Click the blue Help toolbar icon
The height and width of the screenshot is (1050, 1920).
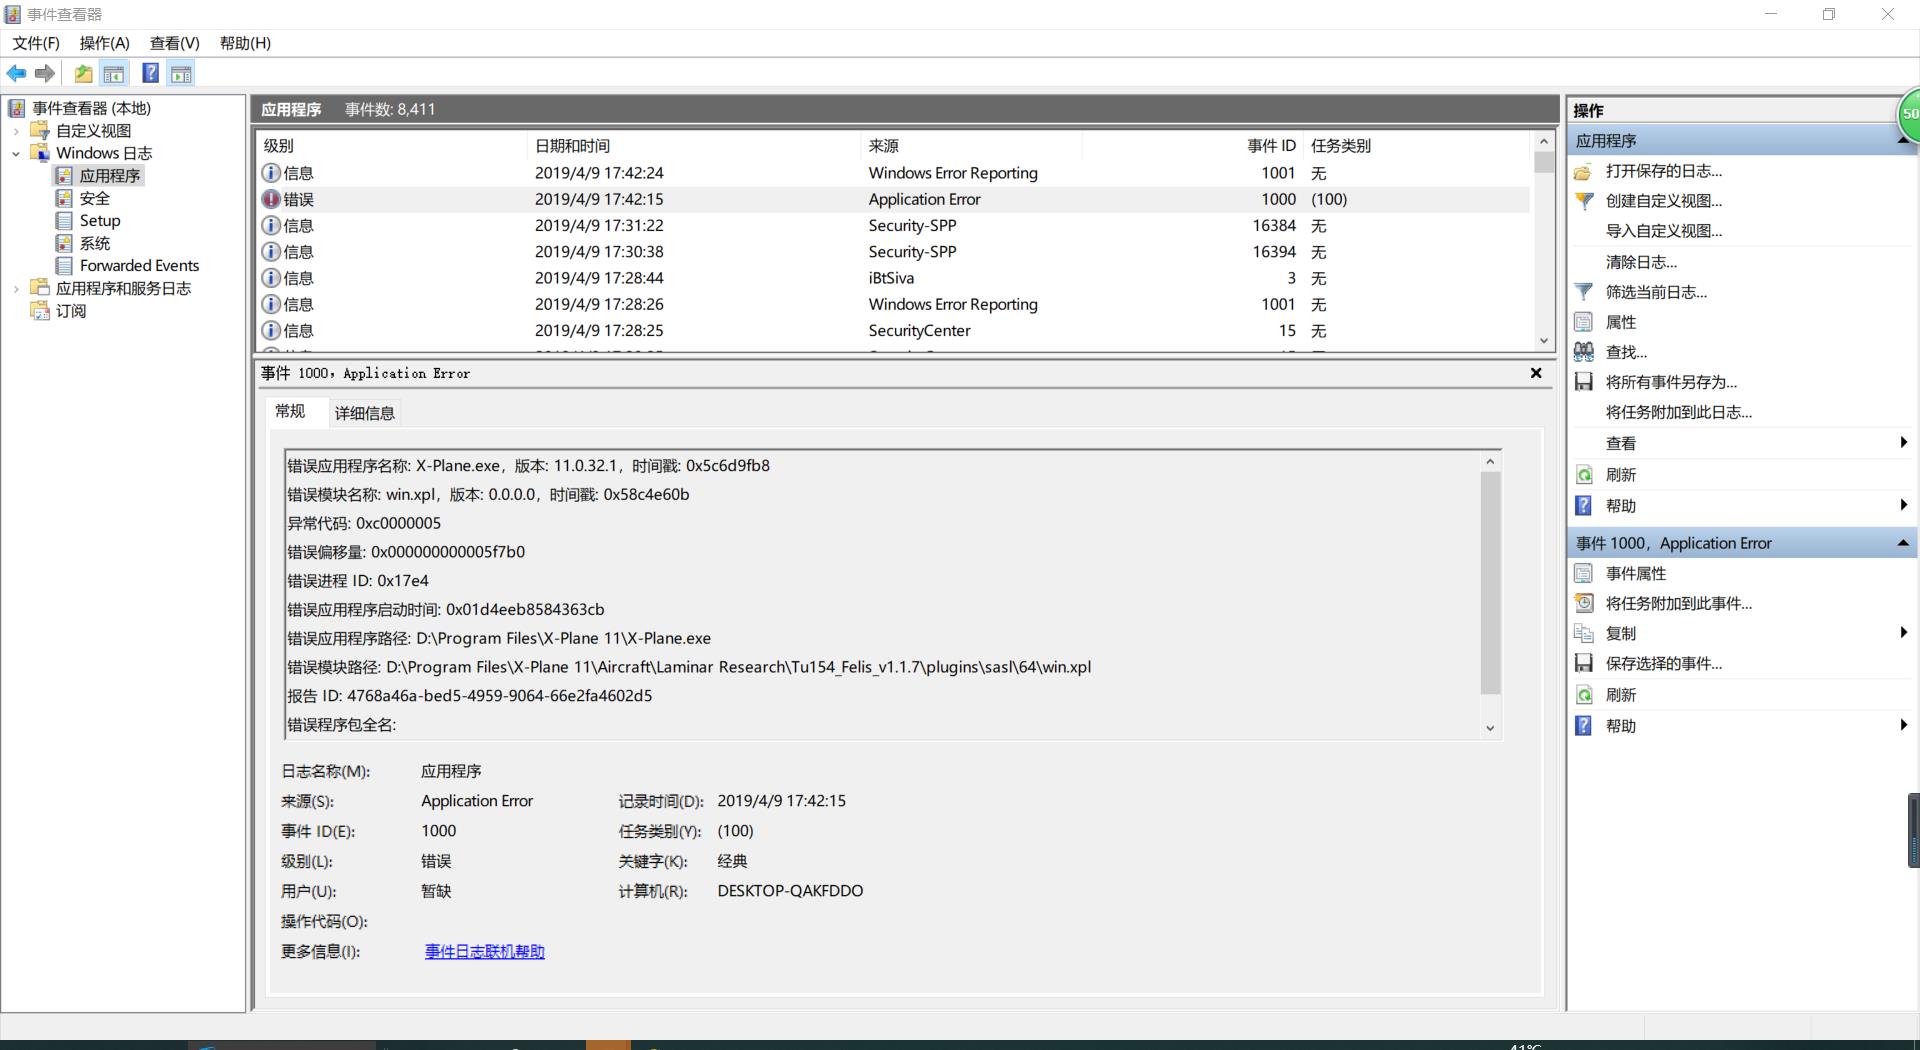[x=150, y=73]
